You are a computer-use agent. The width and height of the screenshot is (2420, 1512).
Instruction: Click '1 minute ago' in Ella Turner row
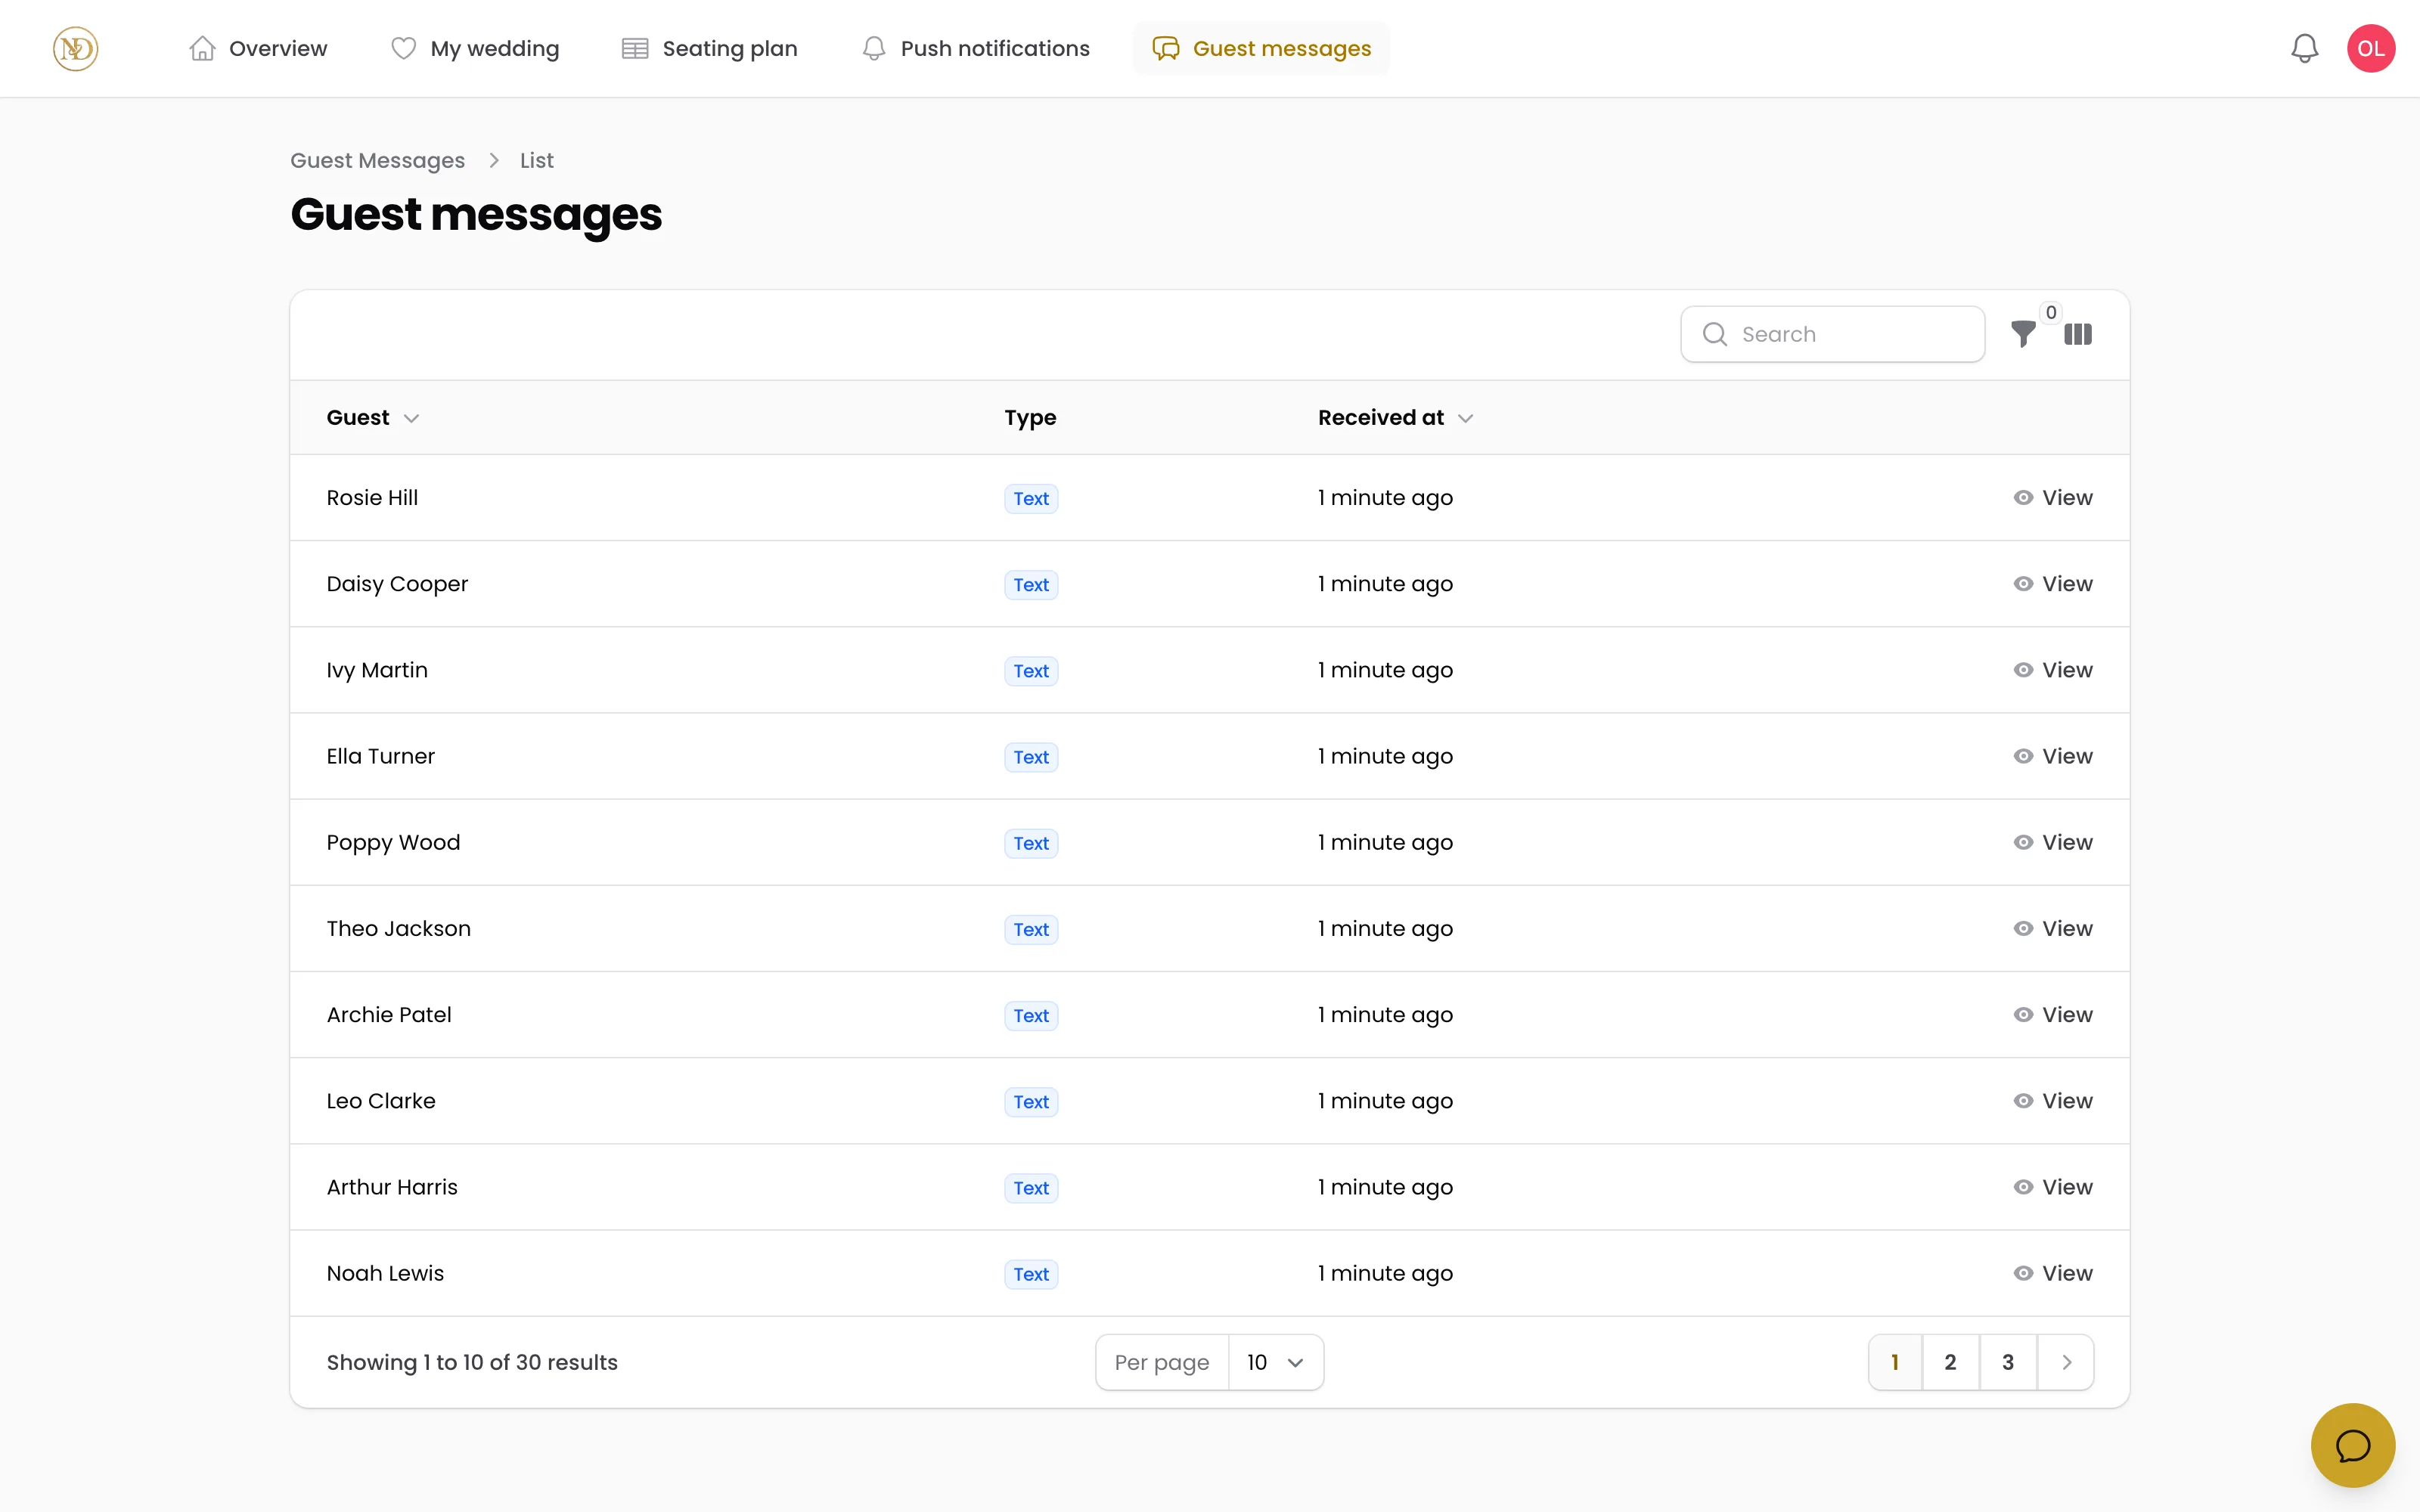[x=1385, y=756]
